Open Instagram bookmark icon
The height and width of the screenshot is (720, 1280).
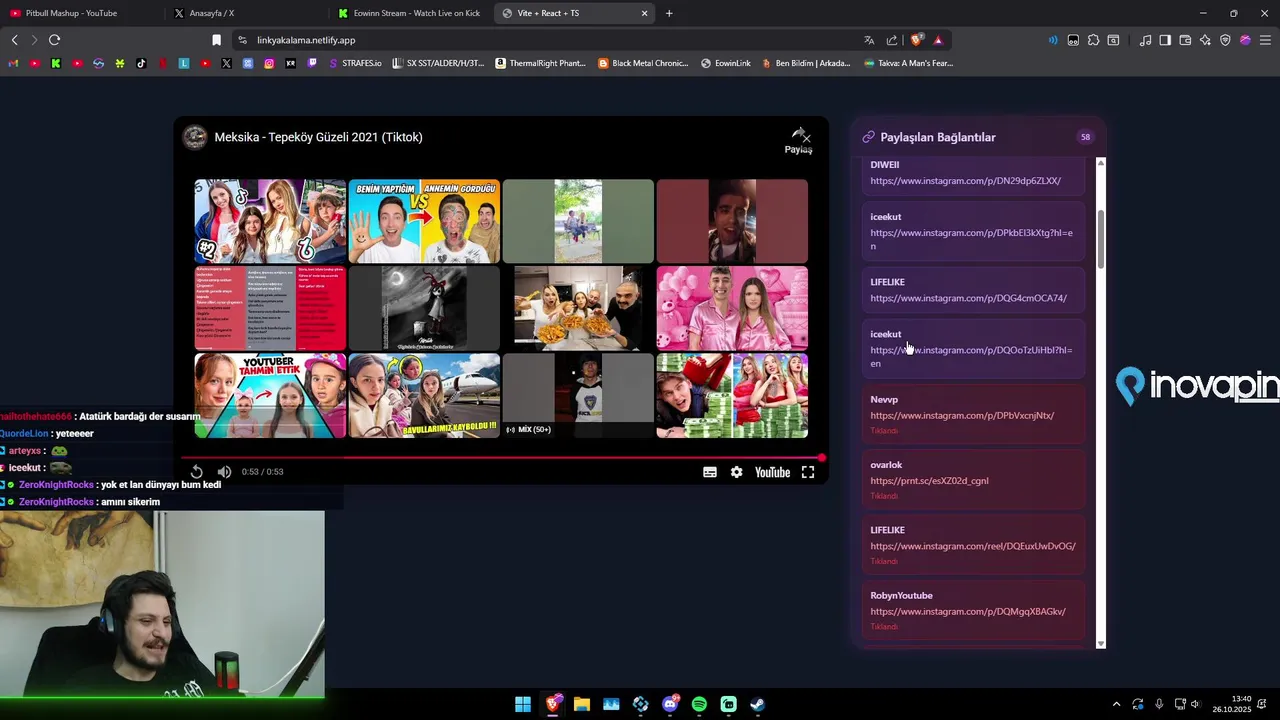tap(269, 63)
